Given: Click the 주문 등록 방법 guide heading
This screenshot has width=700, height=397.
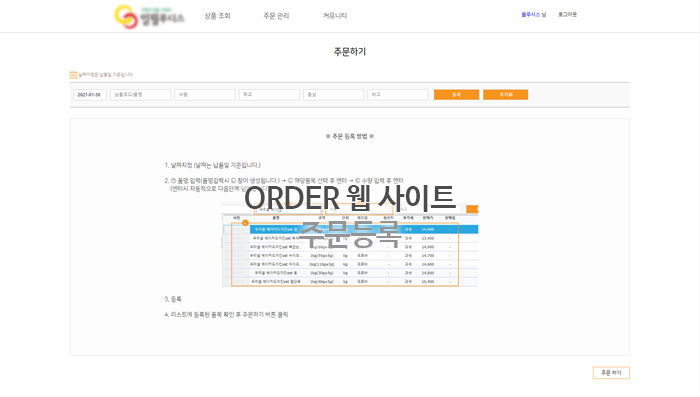Looking at the screenshot, I should 350,136.
